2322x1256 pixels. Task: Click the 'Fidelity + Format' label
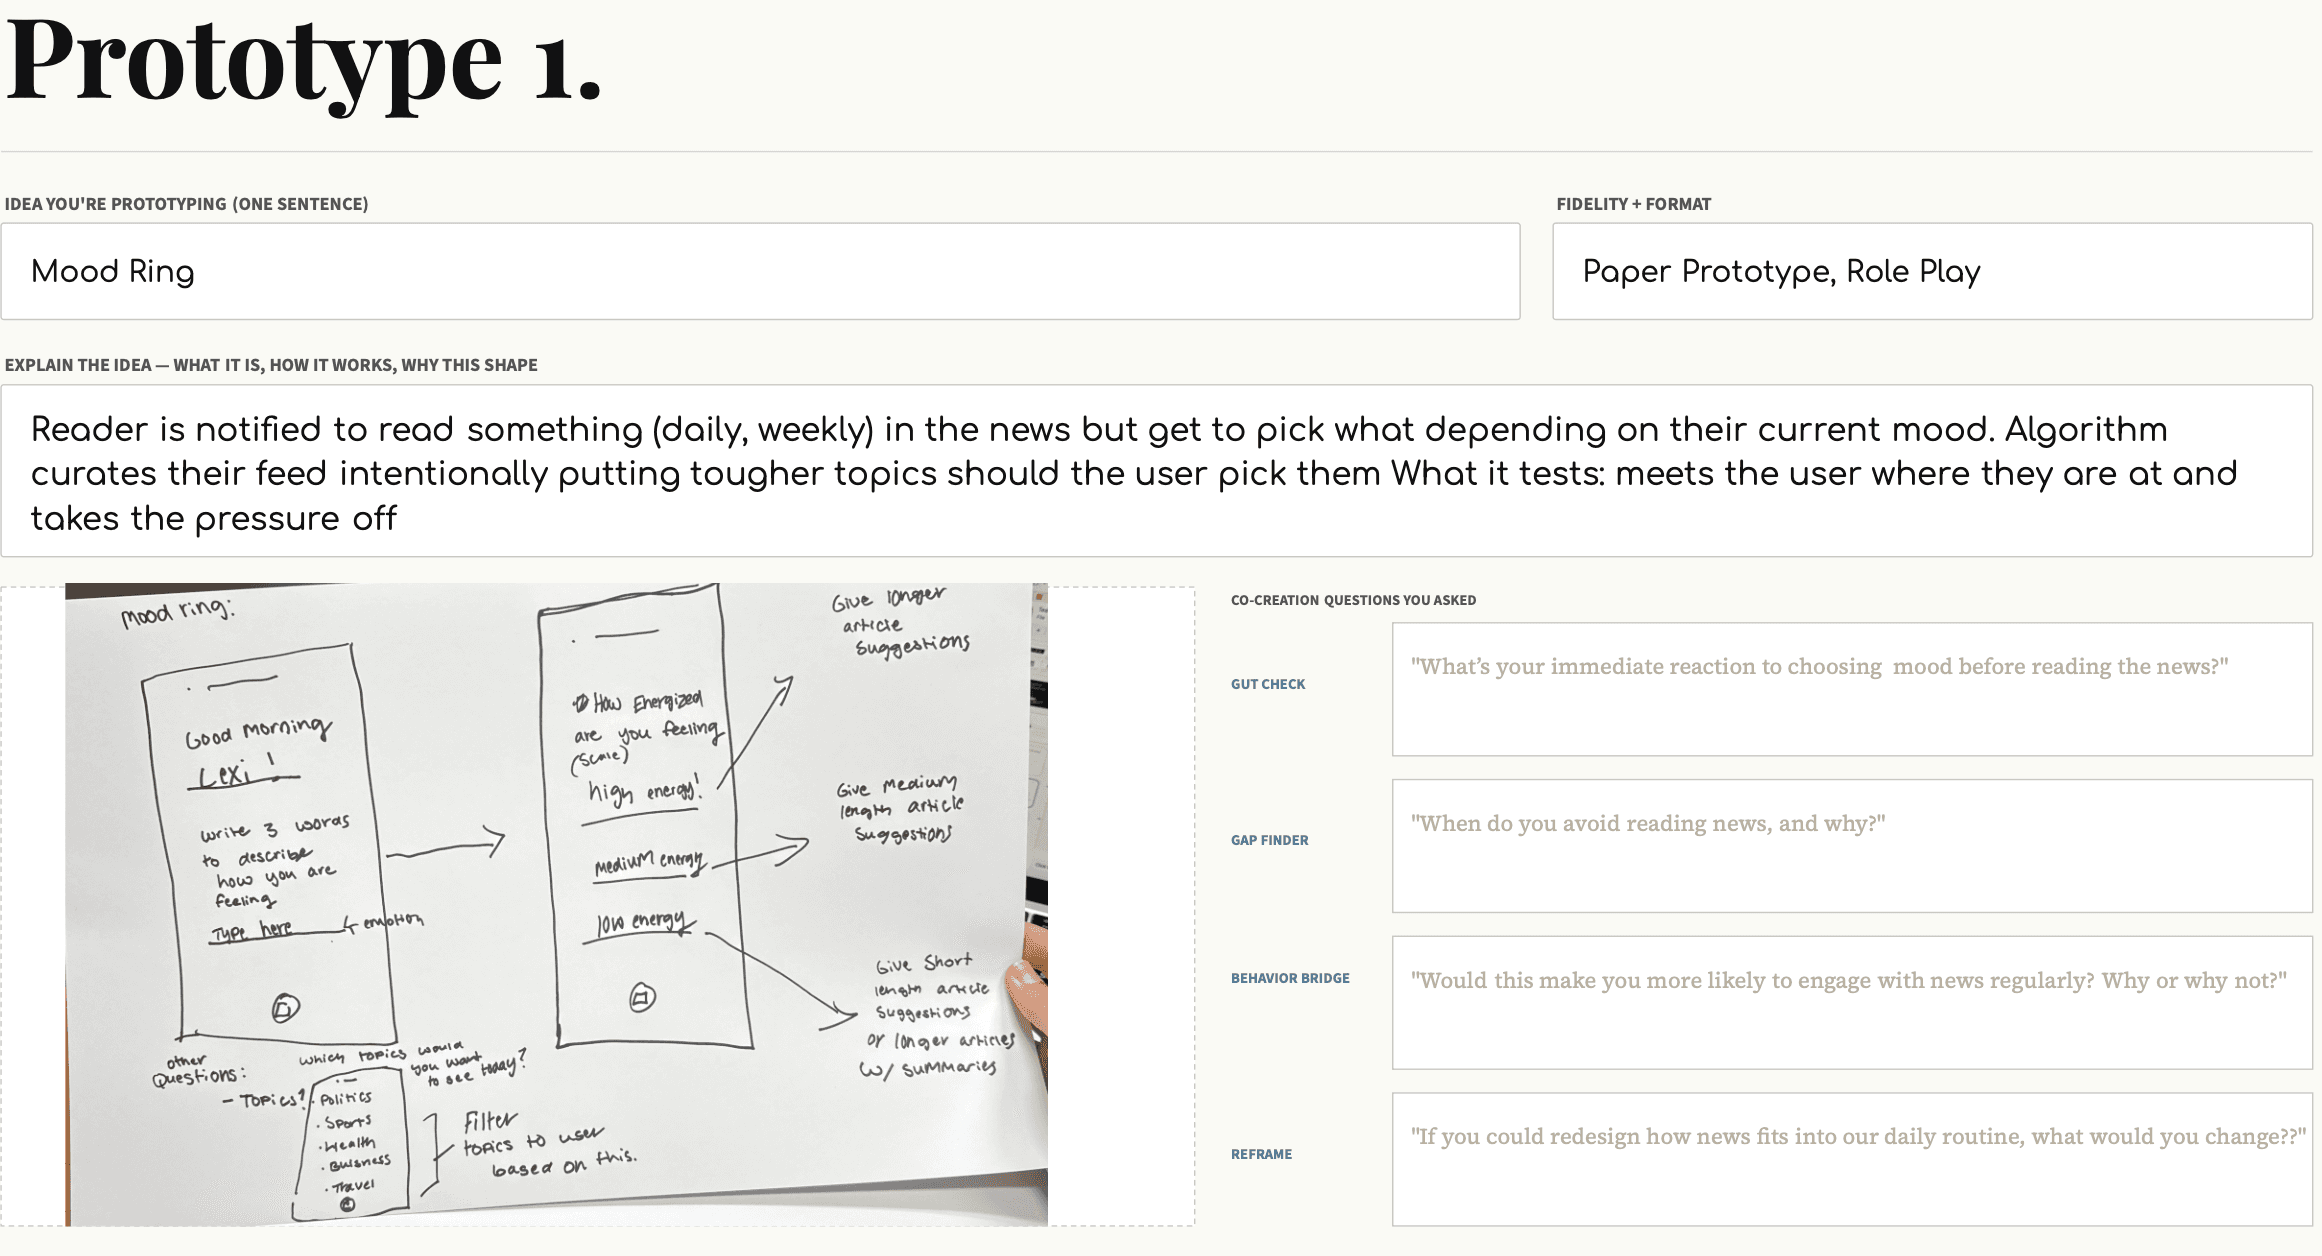[x=1633, y=204]
